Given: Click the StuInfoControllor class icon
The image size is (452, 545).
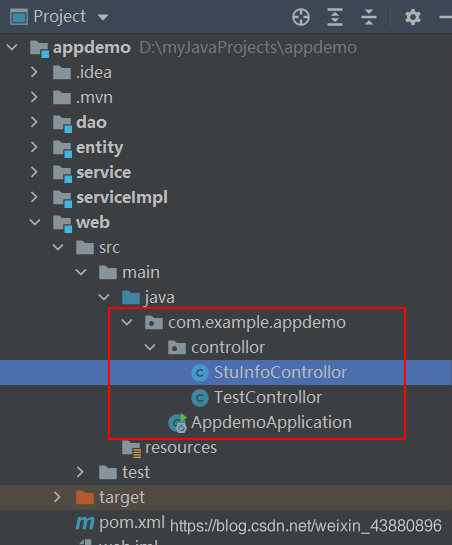Looking at the screenshot, I should tap(200, 373).
